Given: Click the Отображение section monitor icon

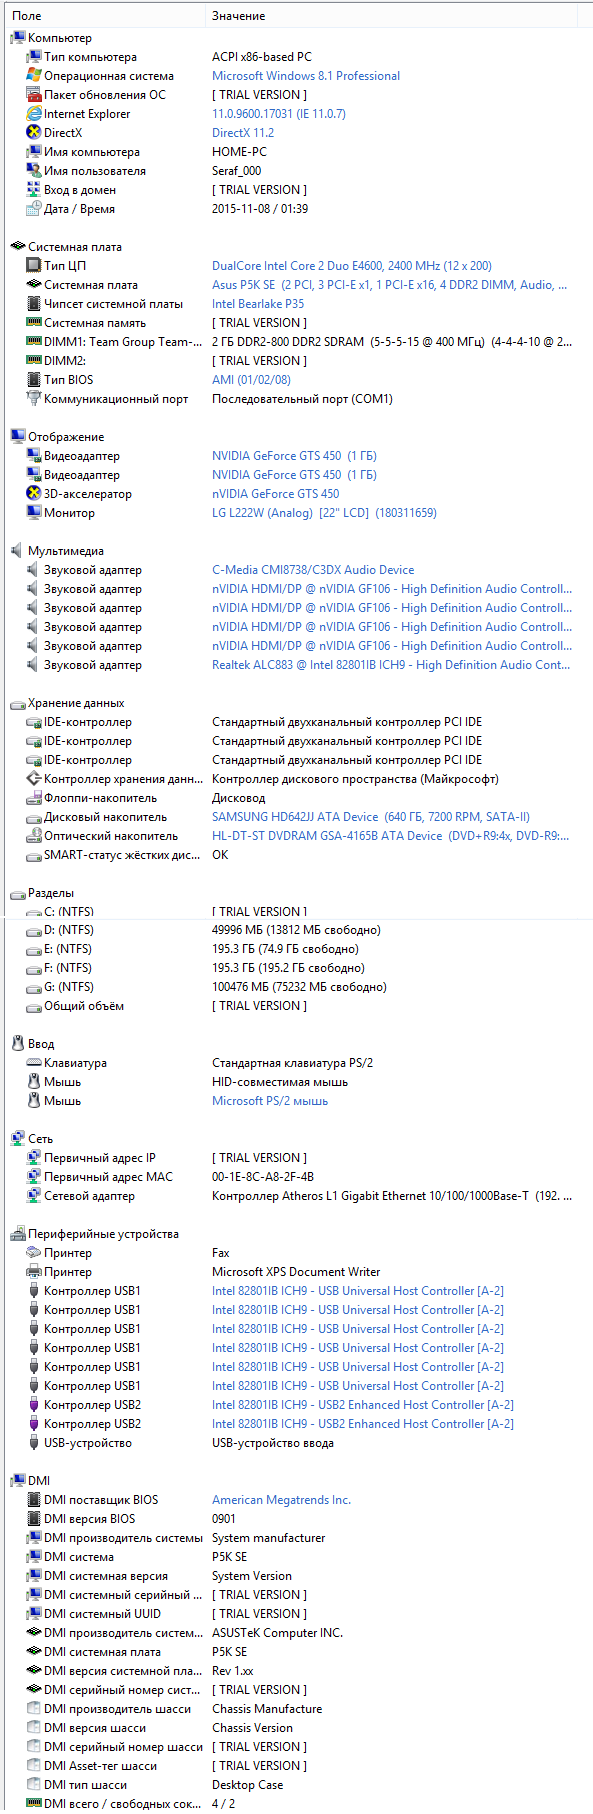Looking at the screenshot, I should (x=17, y=437).
